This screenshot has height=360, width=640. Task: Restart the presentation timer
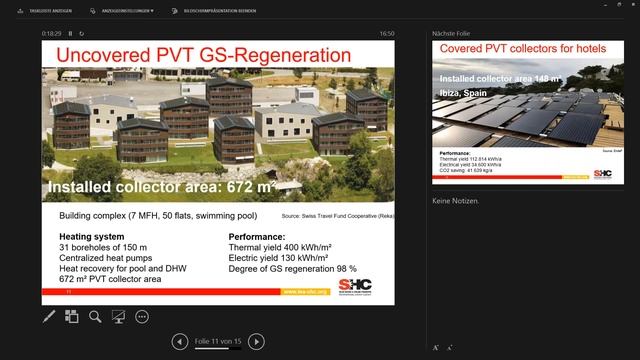click(x=82, y=33)
